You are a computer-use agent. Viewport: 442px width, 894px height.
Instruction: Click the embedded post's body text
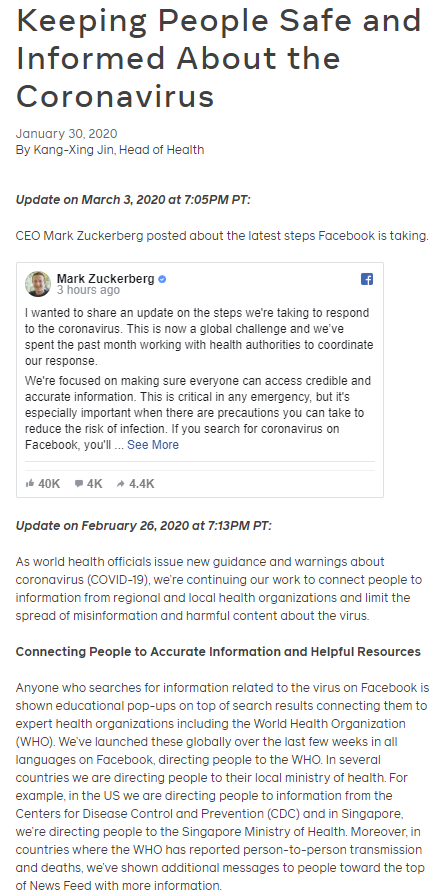pos(198,379)
